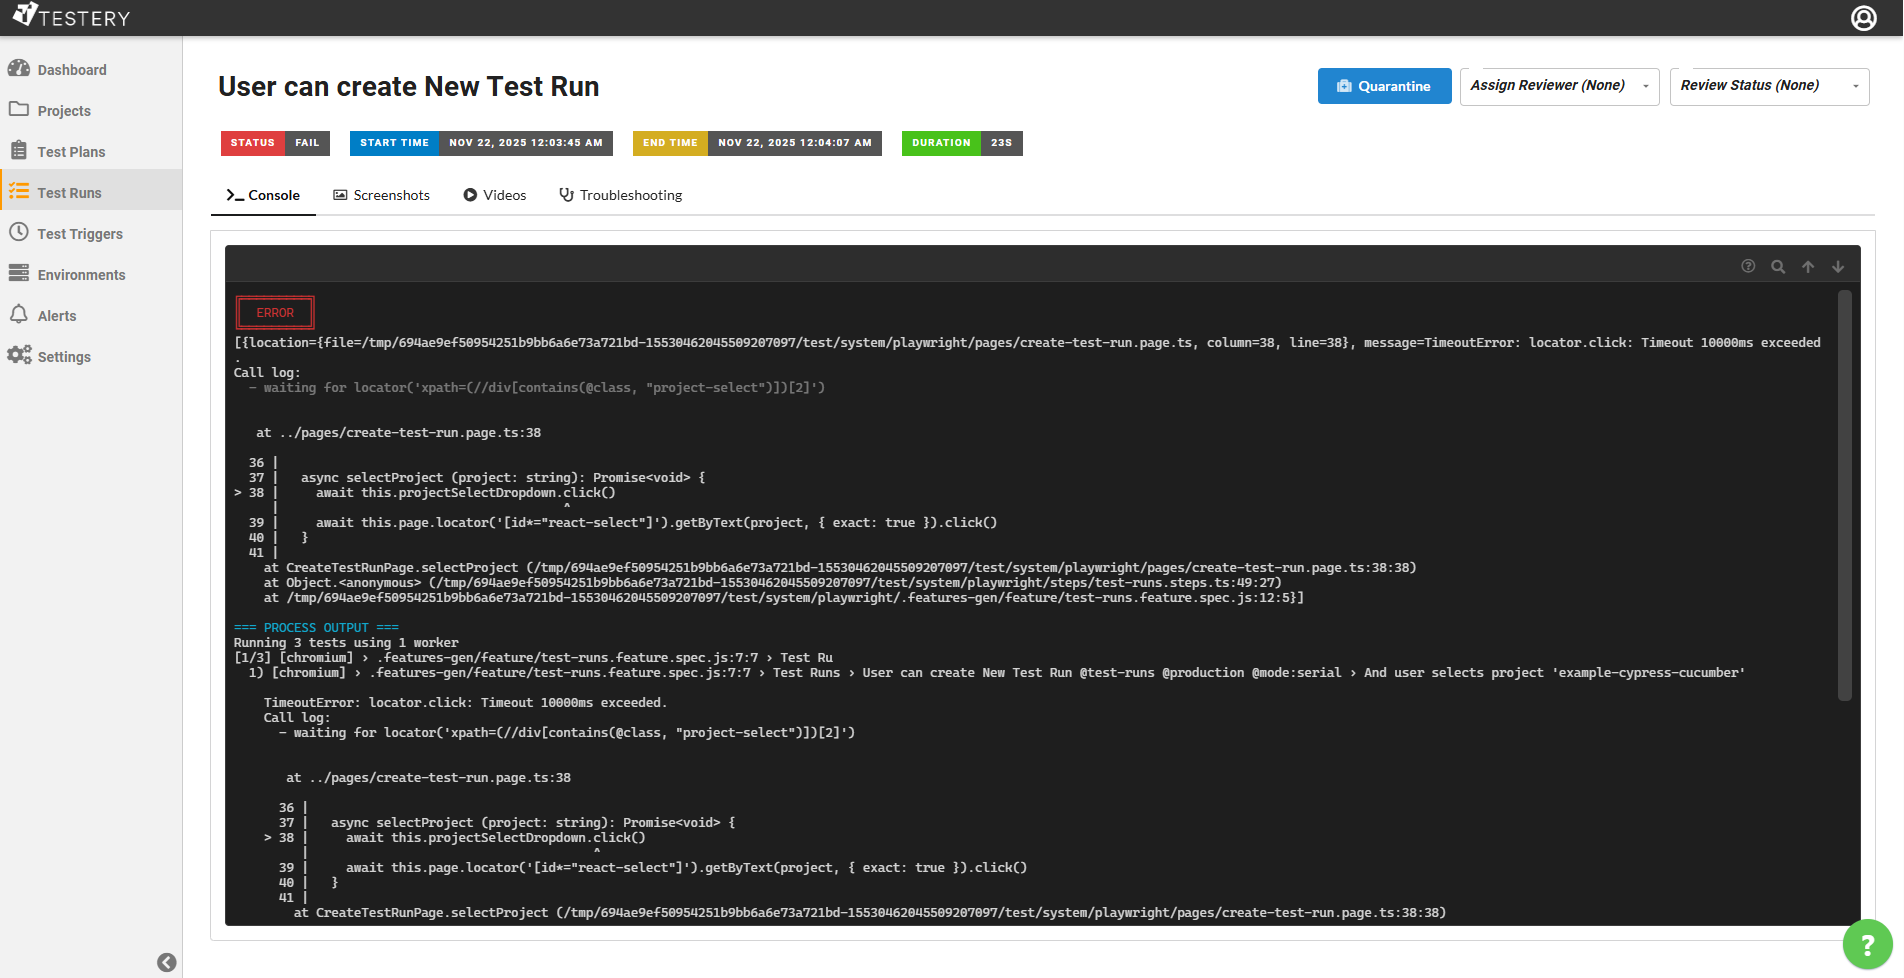Open the user account avatar menu
This screenshot has height=978, width=1904.
coord(1863,17)
